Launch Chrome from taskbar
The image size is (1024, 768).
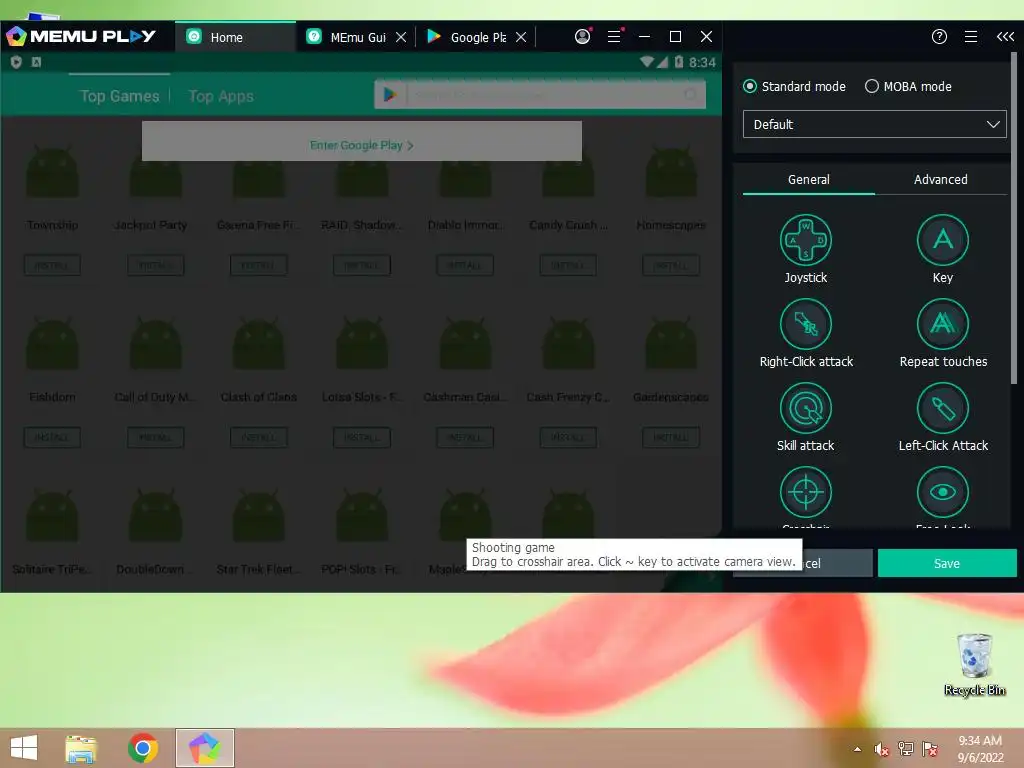pos(143,748)
